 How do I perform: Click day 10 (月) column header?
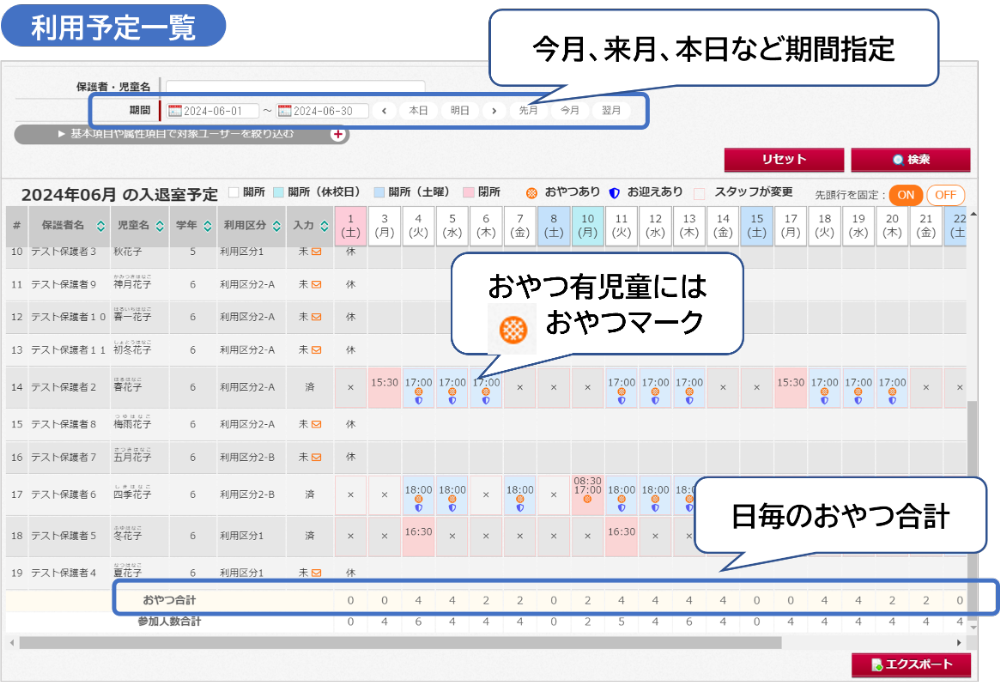tap(587, 226)
